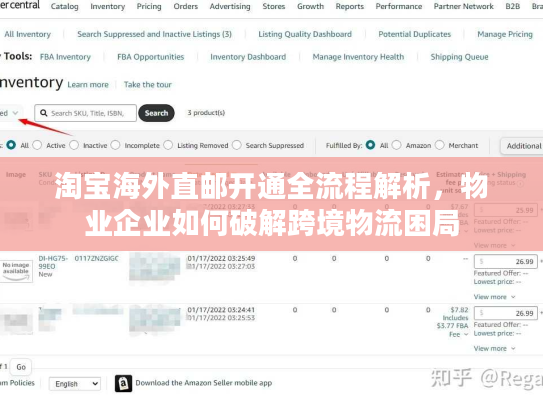
Task: Click the 'Learn more' link
Action: pos(88,85)
